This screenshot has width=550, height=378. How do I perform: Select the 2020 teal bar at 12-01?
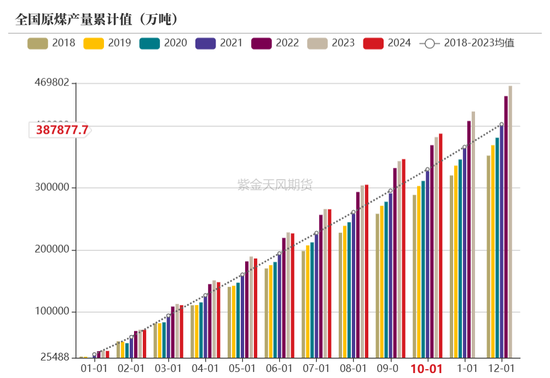pos(497,248)
